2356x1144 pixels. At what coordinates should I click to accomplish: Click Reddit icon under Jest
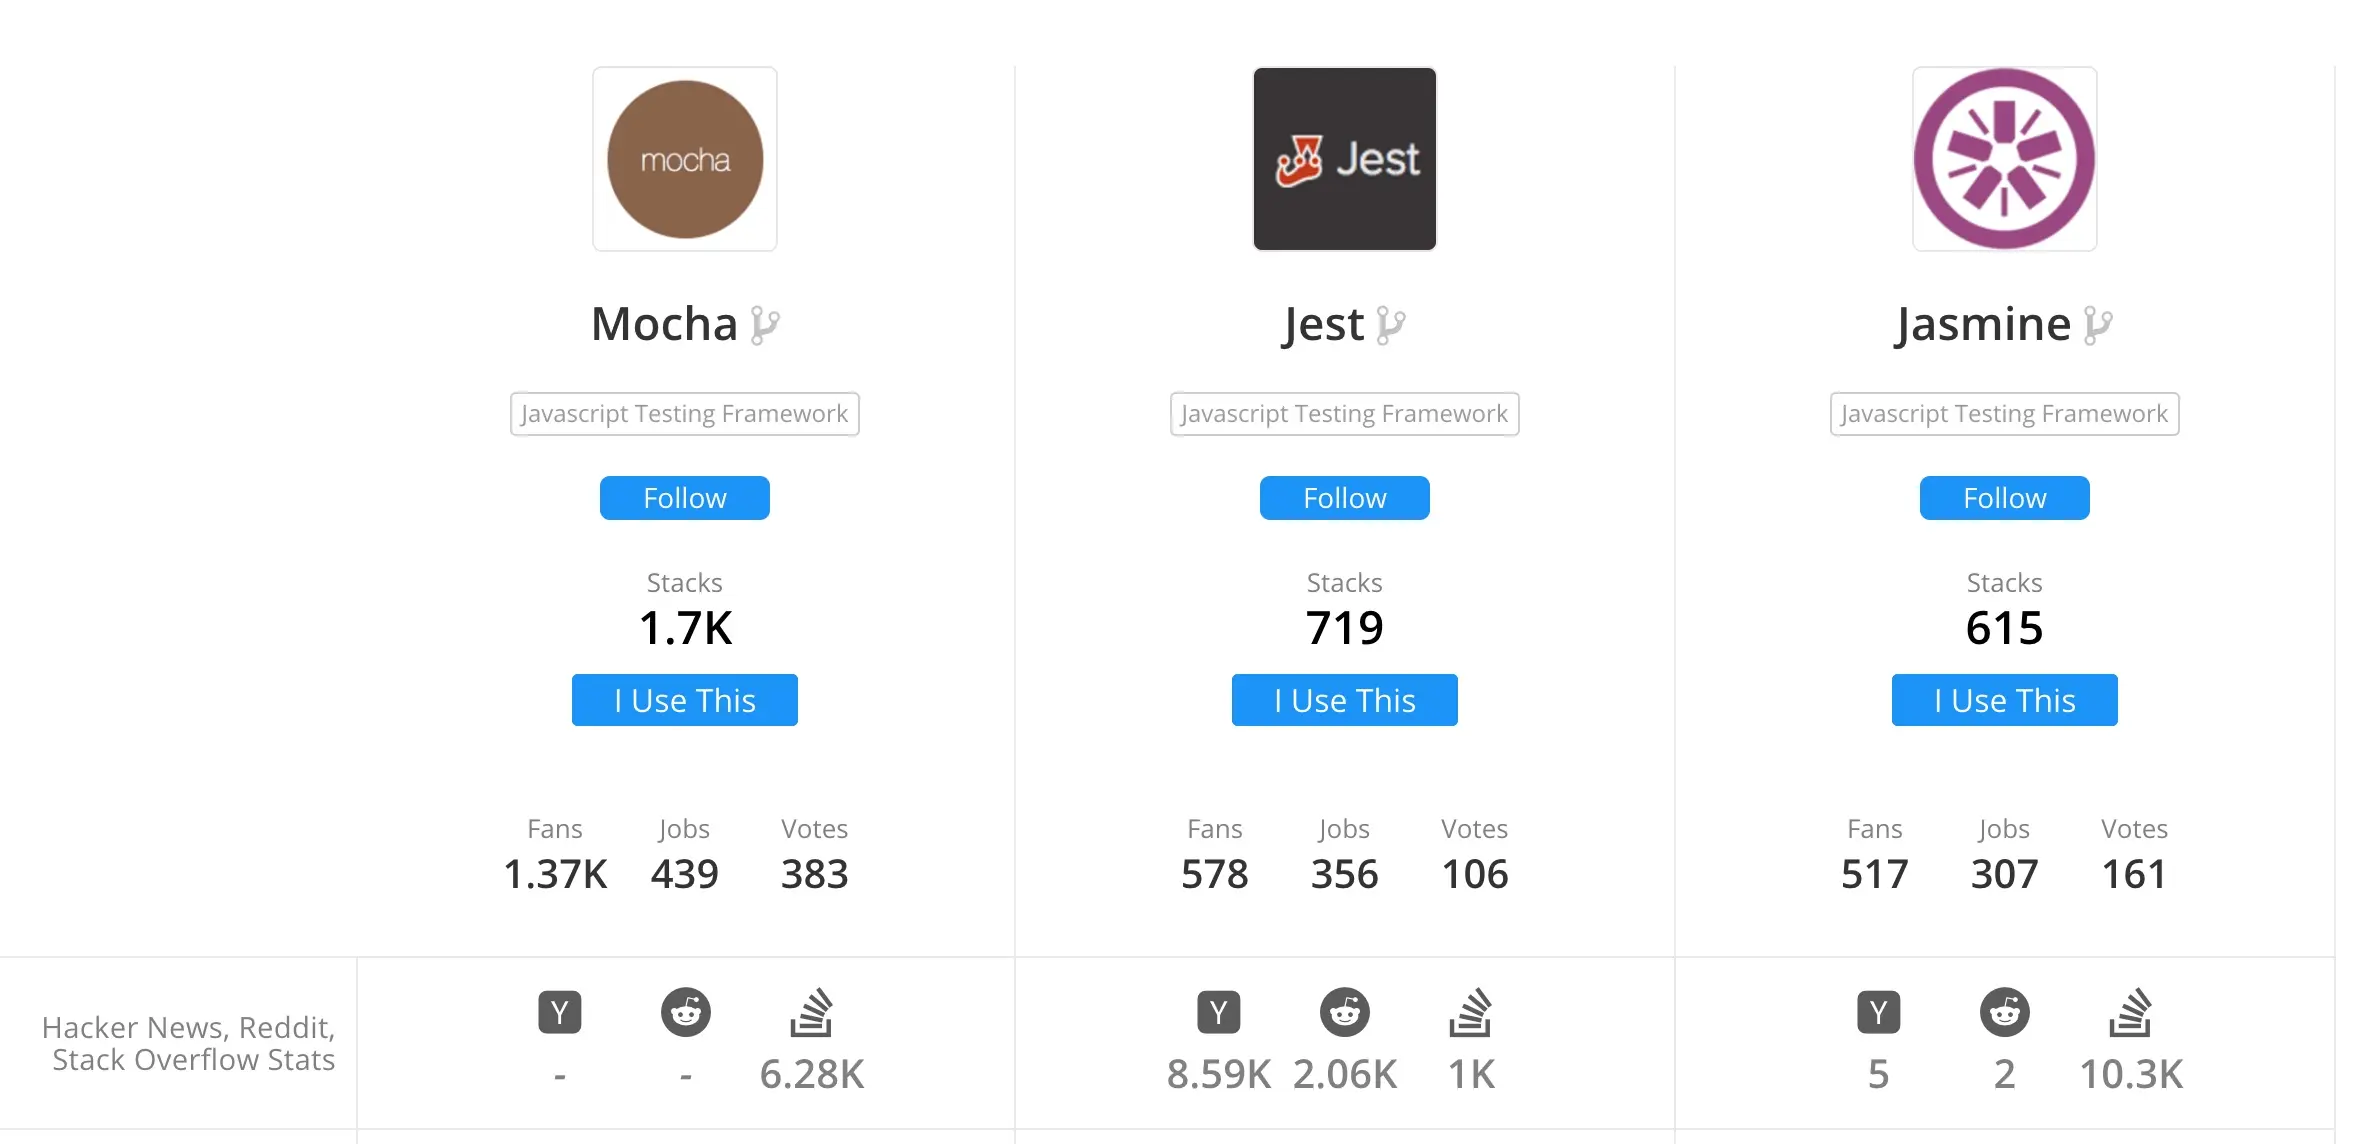point(1344,1012)
